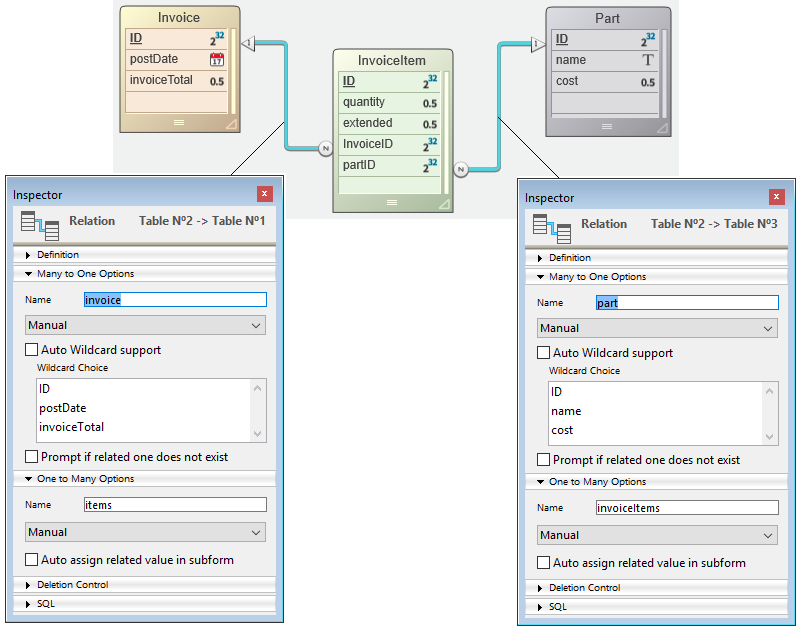Close the left Inspector panel
The height and width of the screenshot is (628, 802).
pos(265,194)
